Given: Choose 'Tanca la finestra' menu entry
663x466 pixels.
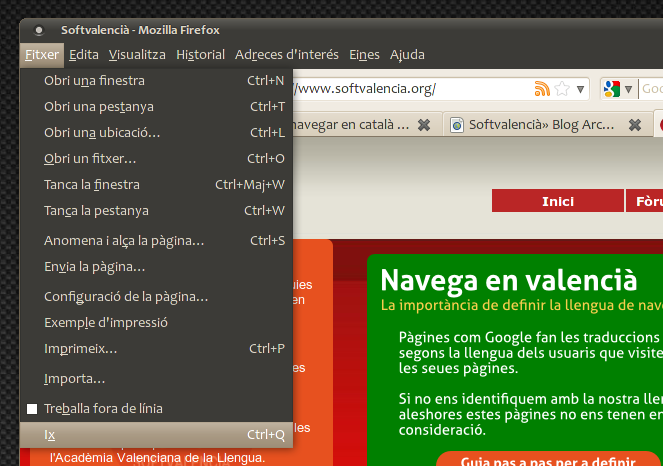Looking at the screenshot, I should click(156, 185).
